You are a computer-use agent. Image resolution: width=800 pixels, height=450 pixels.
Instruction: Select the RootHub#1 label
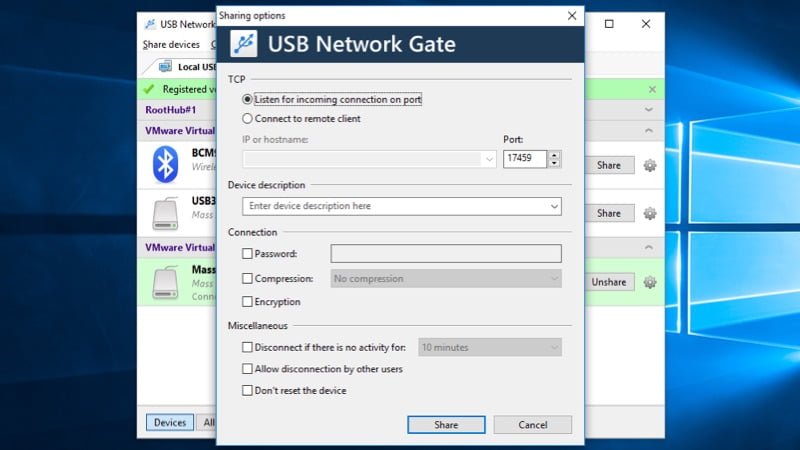170,110
